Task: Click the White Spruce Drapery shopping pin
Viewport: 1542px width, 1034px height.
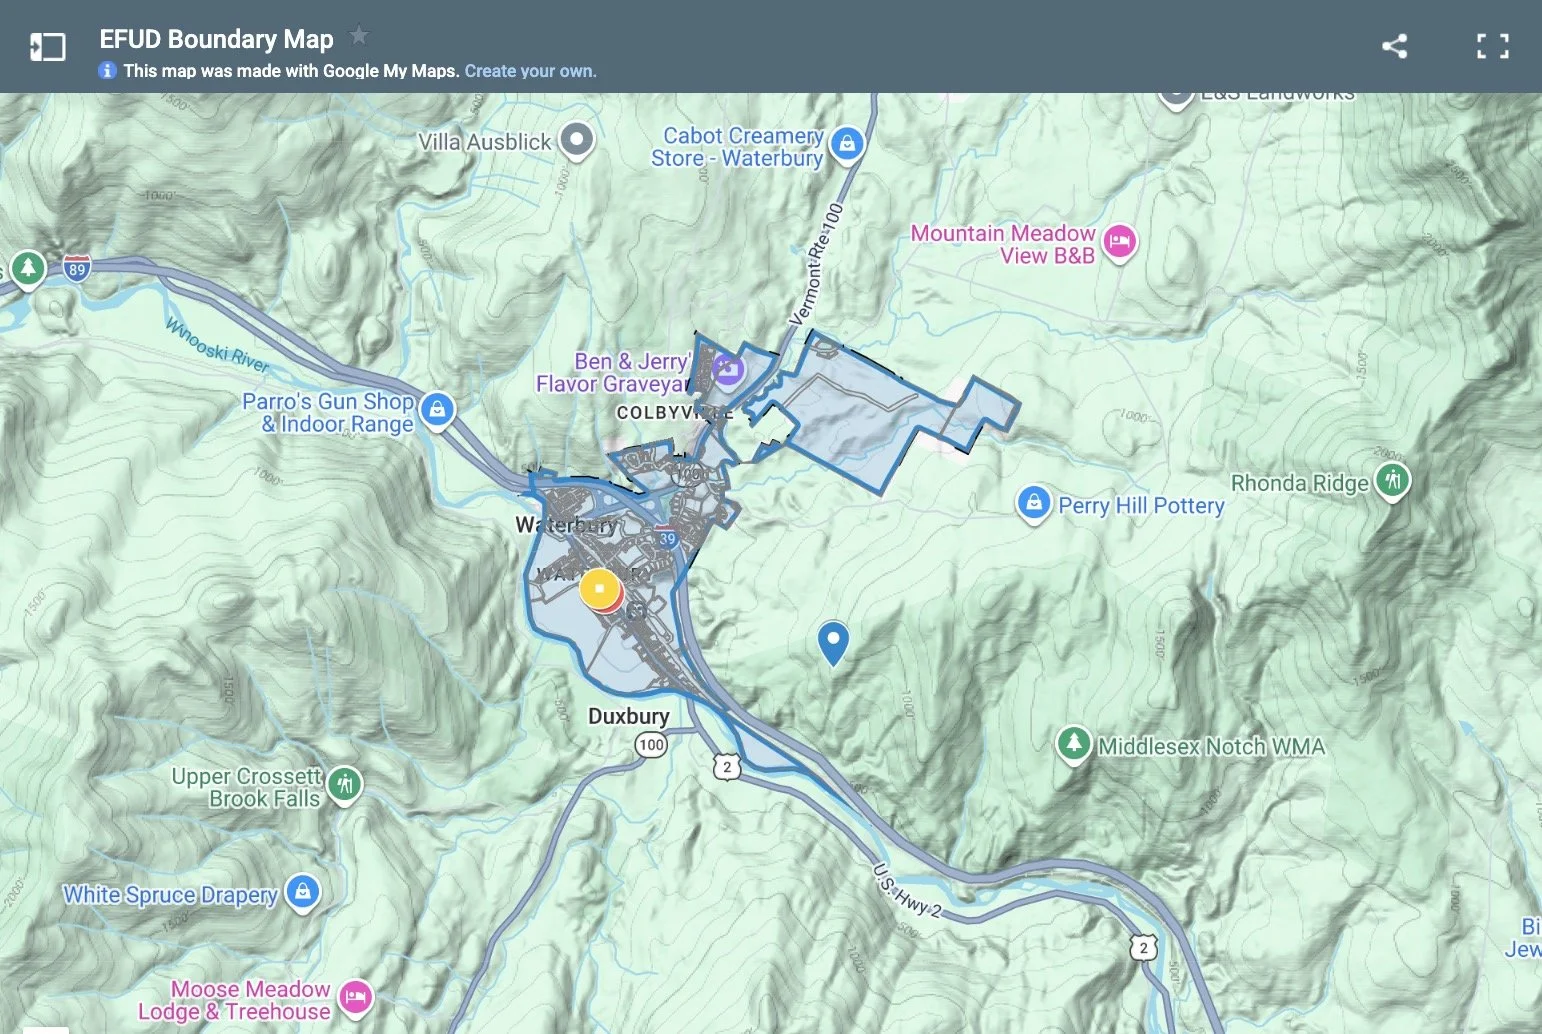Action: point(303,892)
